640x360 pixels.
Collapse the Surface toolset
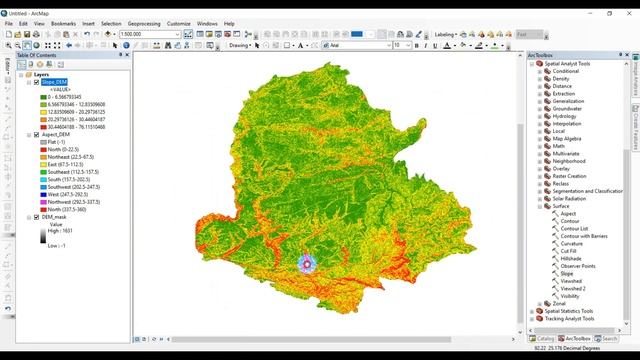pos(540,207)
